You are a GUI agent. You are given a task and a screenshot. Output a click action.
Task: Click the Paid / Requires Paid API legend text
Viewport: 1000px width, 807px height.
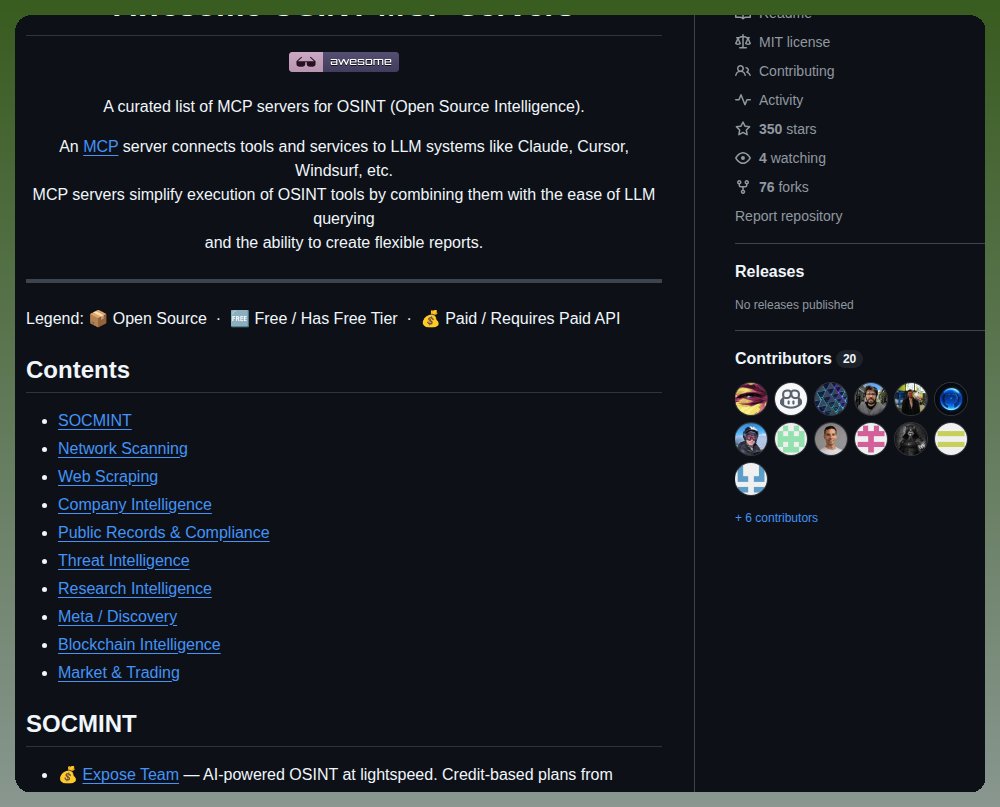pyautogui.click(x=533, y=318)
